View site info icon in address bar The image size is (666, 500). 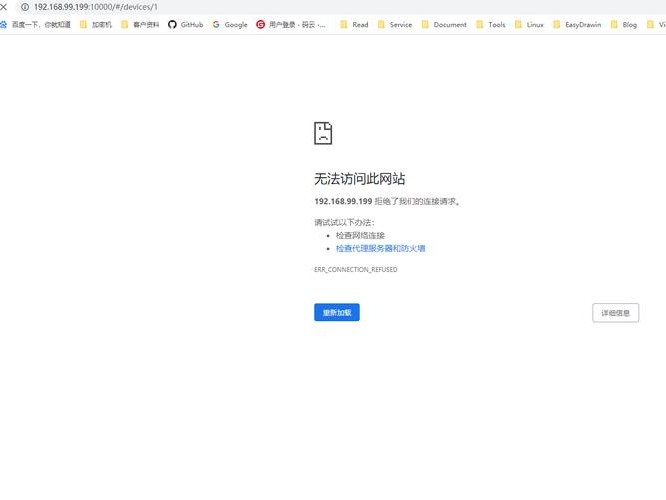pyautogui.click(x=25, y=7)
